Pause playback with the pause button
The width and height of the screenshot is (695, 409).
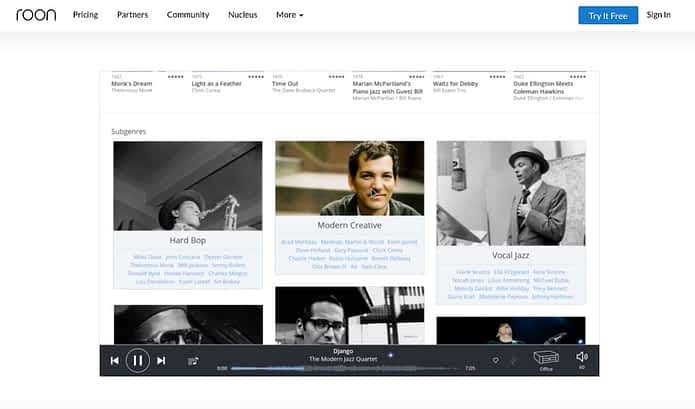(x=137, y=361)
